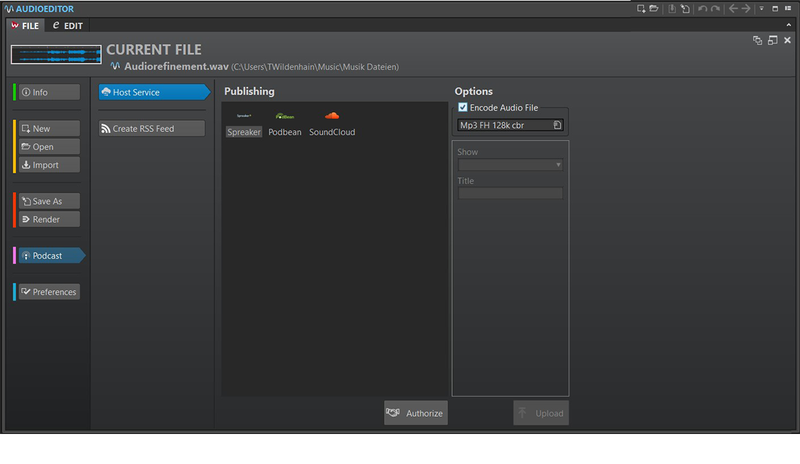Click the Audiorefinement.wav file name
The image size is (800, 464).
[176, 66]
